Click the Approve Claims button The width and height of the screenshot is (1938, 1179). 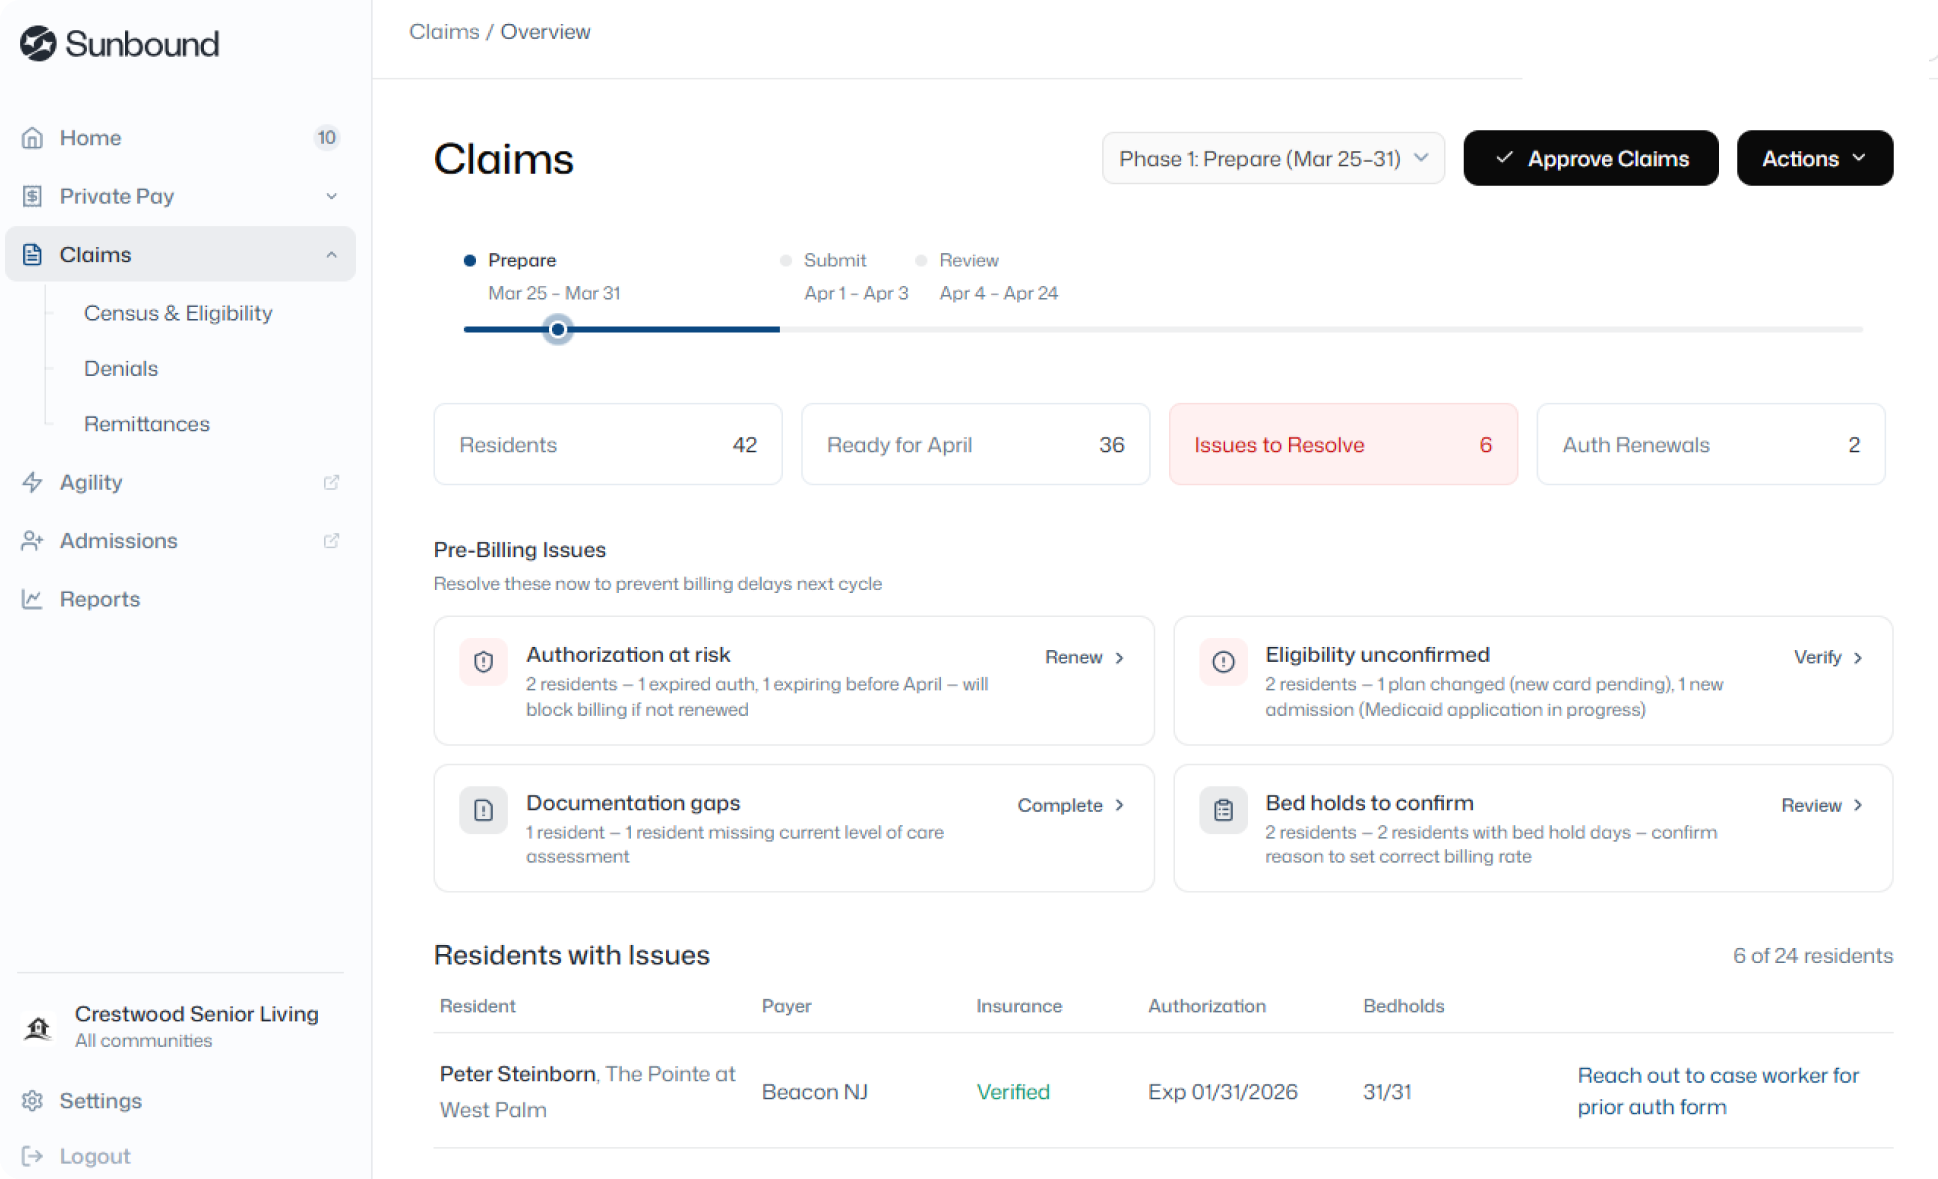tap(1590, 157)
